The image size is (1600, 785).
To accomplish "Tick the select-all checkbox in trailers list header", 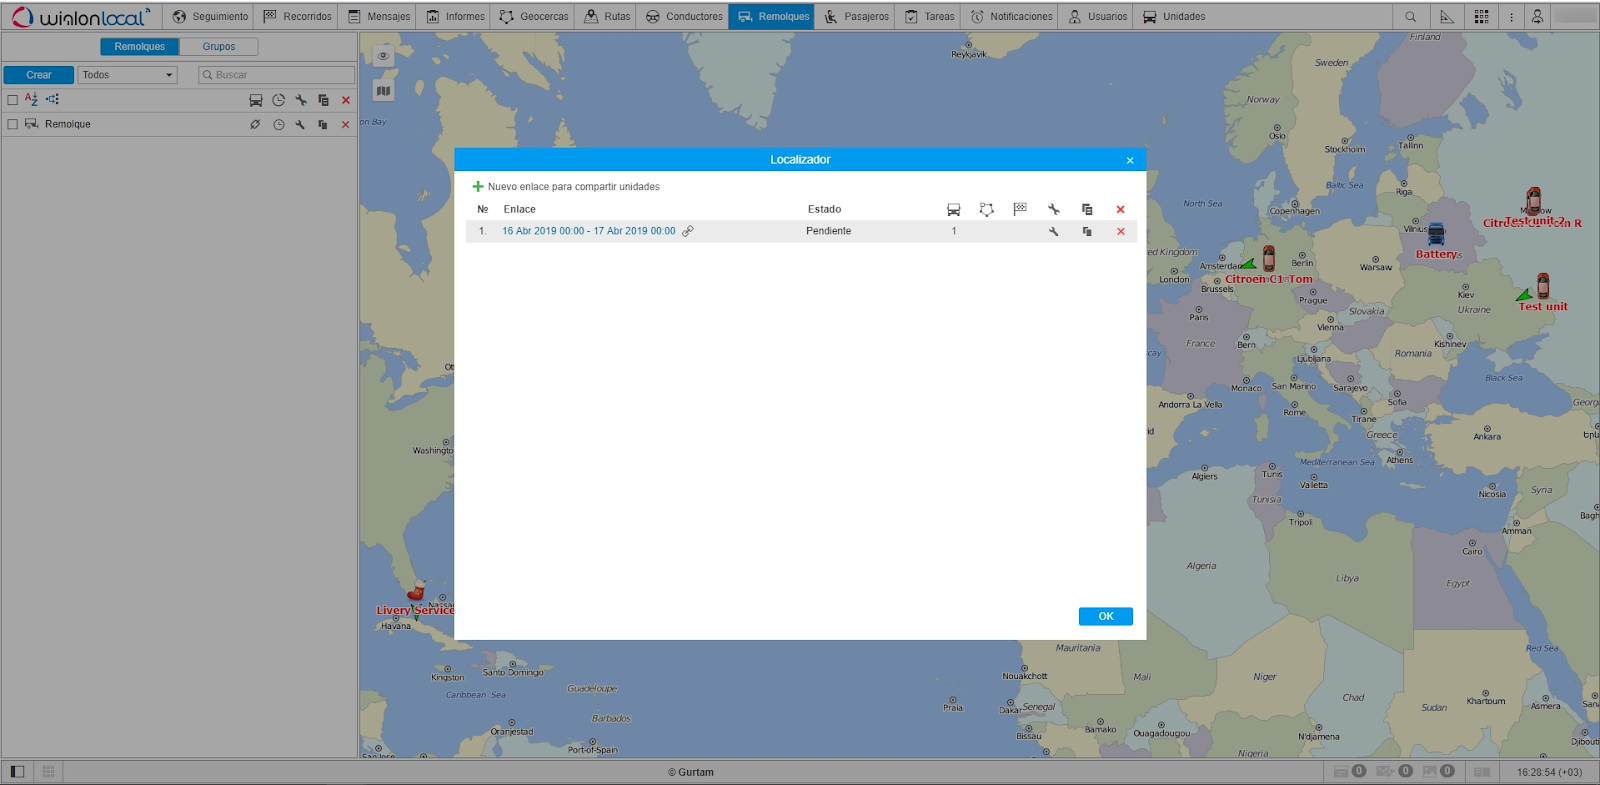I will pos(13,100).
